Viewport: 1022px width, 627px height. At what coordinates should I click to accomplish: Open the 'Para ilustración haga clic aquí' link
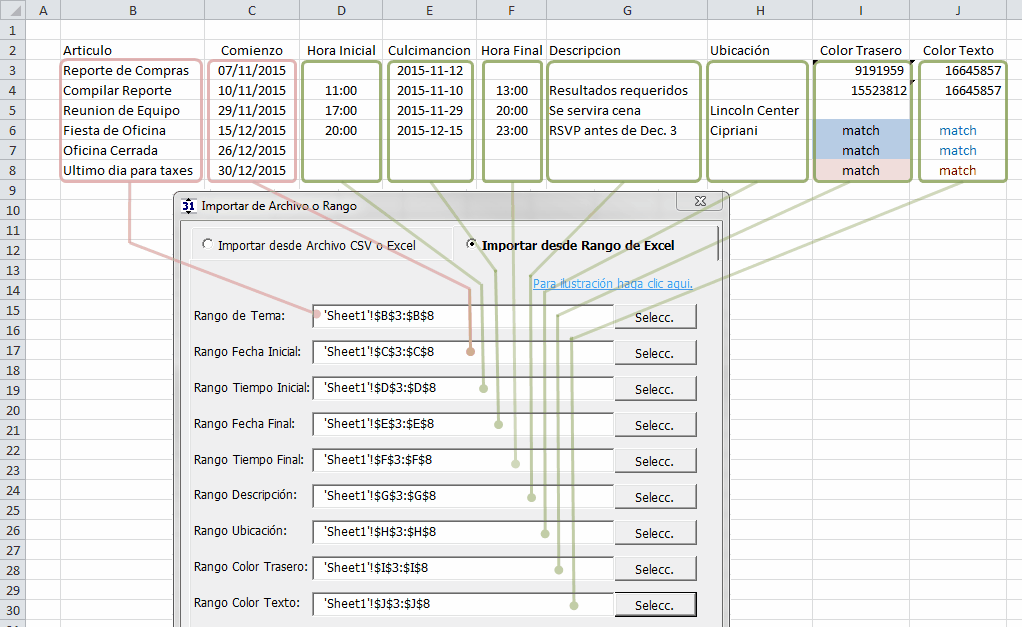612,283
